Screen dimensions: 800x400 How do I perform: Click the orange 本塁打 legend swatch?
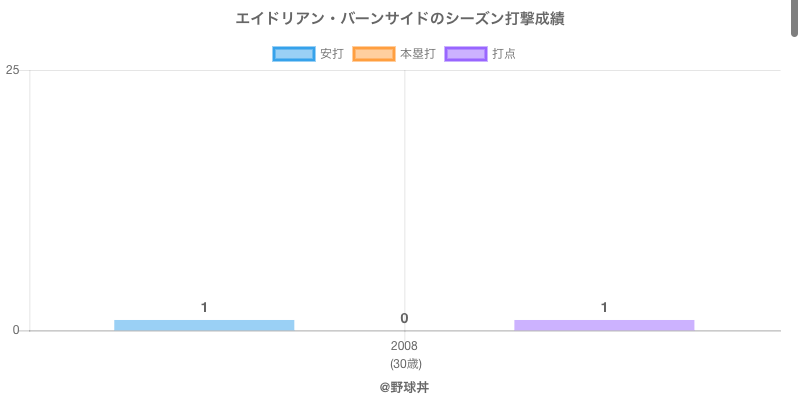tap(374, 54)
